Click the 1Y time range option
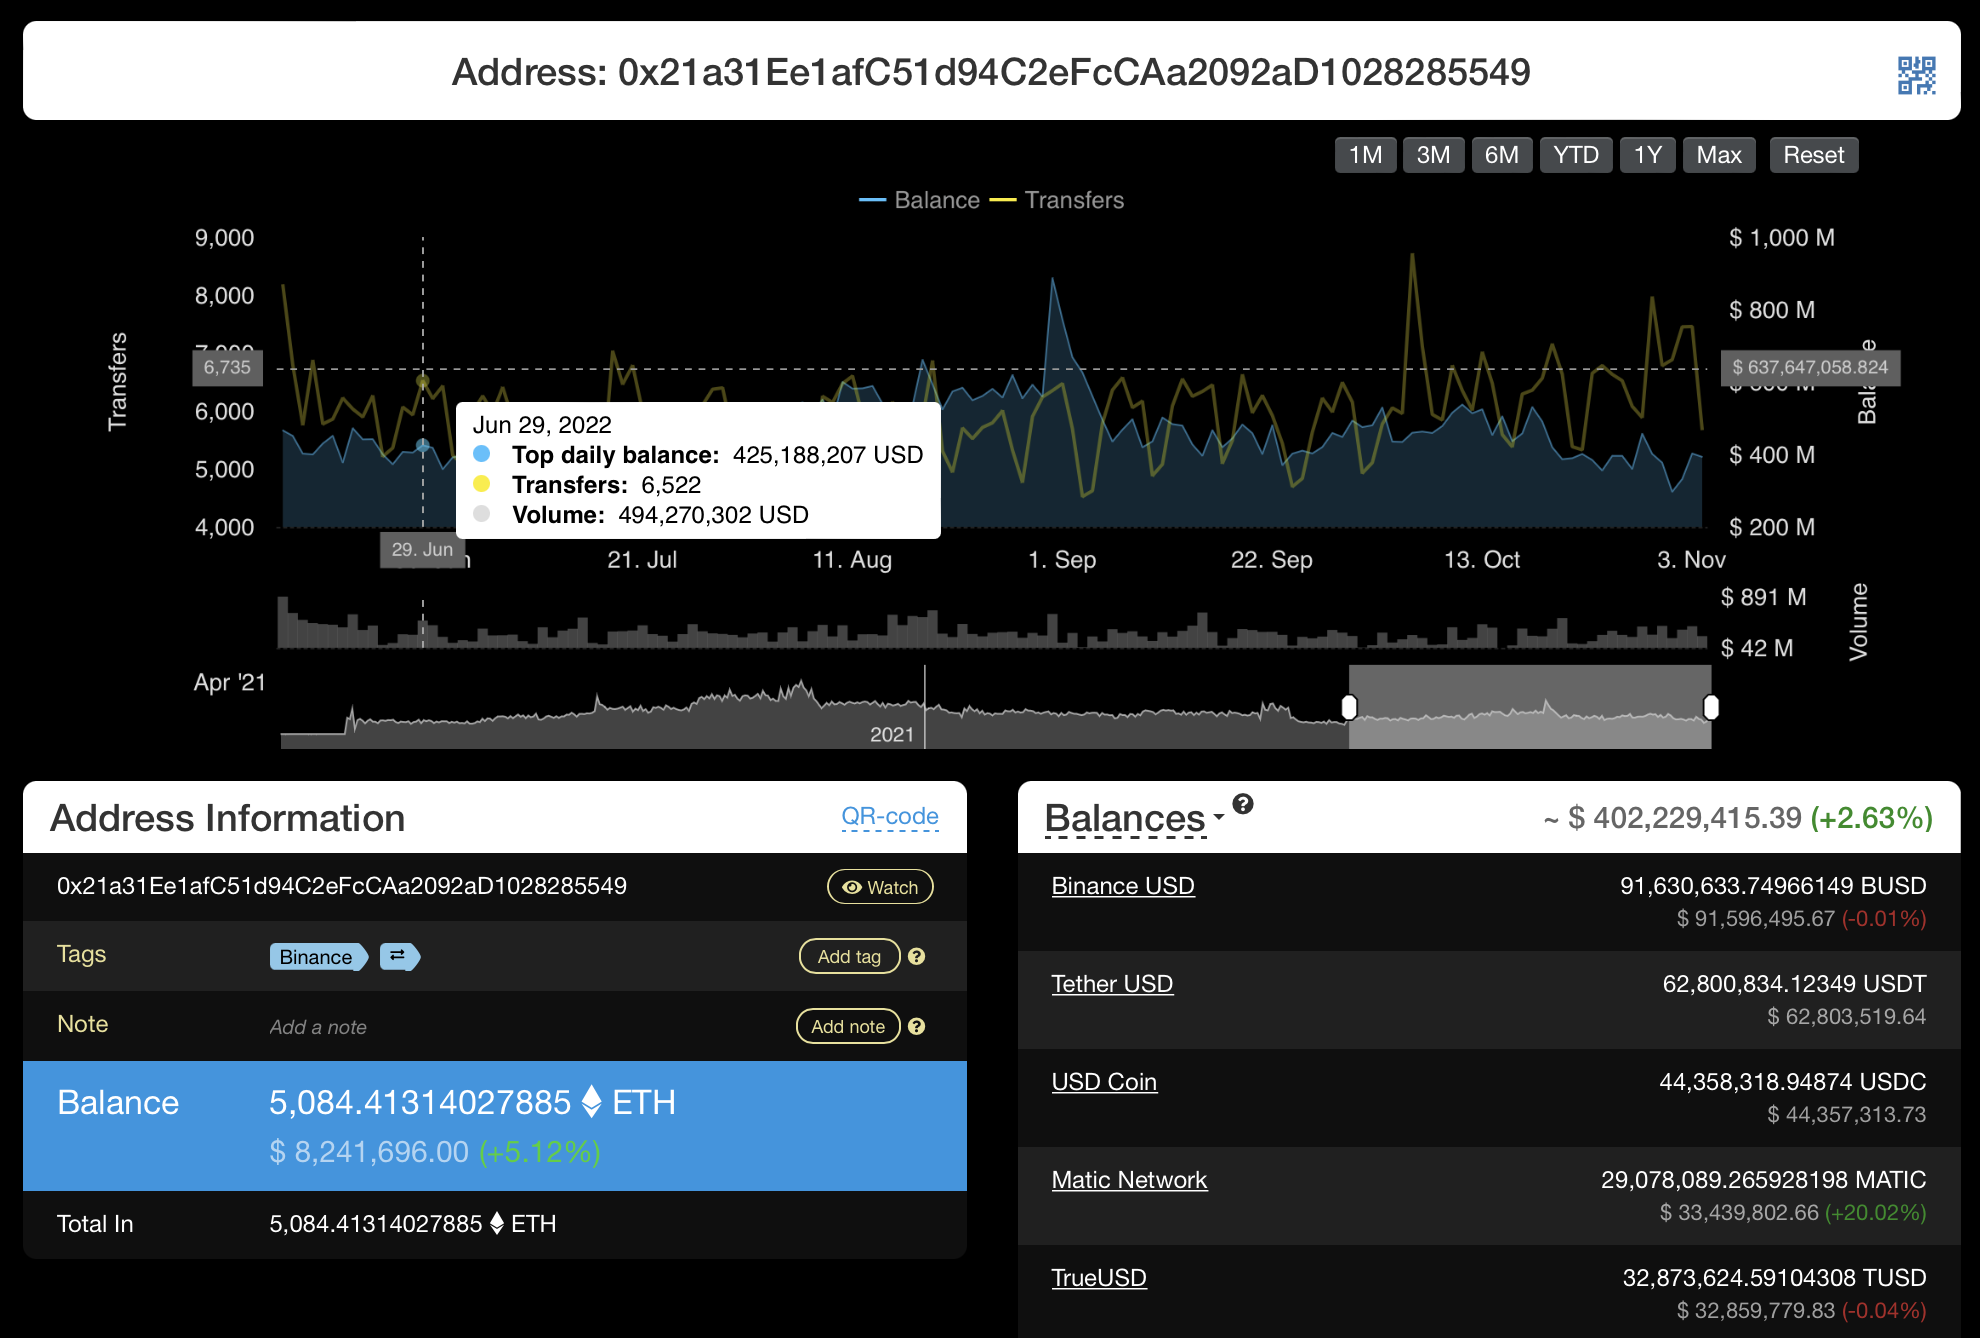This screenshot has height=1338, width=1980. point(1647,155)
